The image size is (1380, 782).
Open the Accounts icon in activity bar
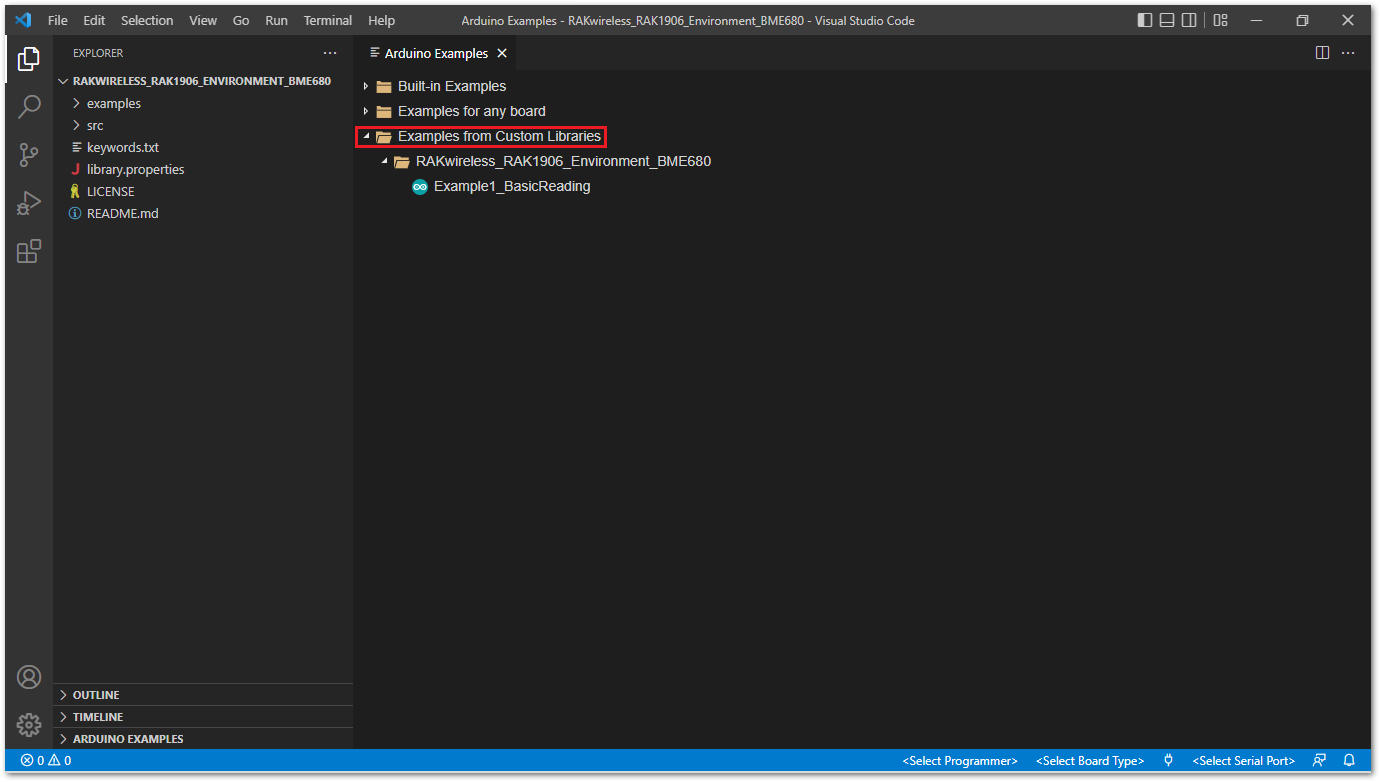coord(28,677)
